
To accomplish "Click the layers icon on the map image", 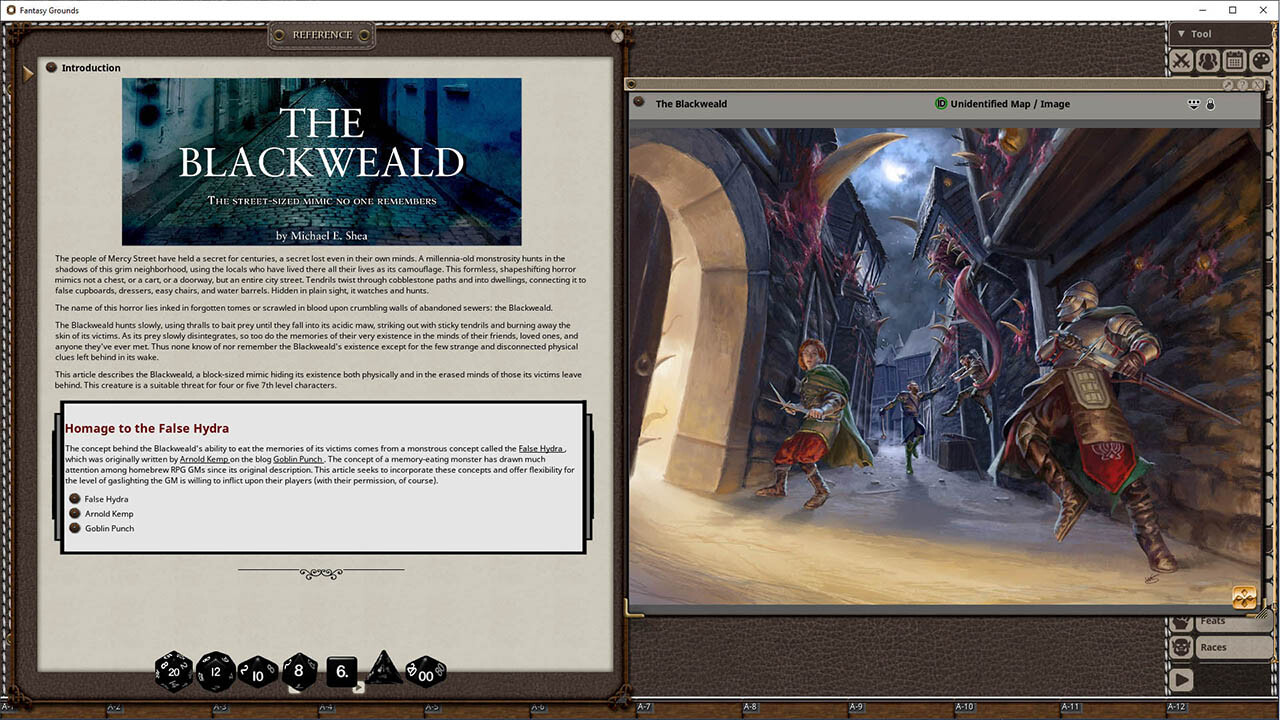I will 1243,597.
